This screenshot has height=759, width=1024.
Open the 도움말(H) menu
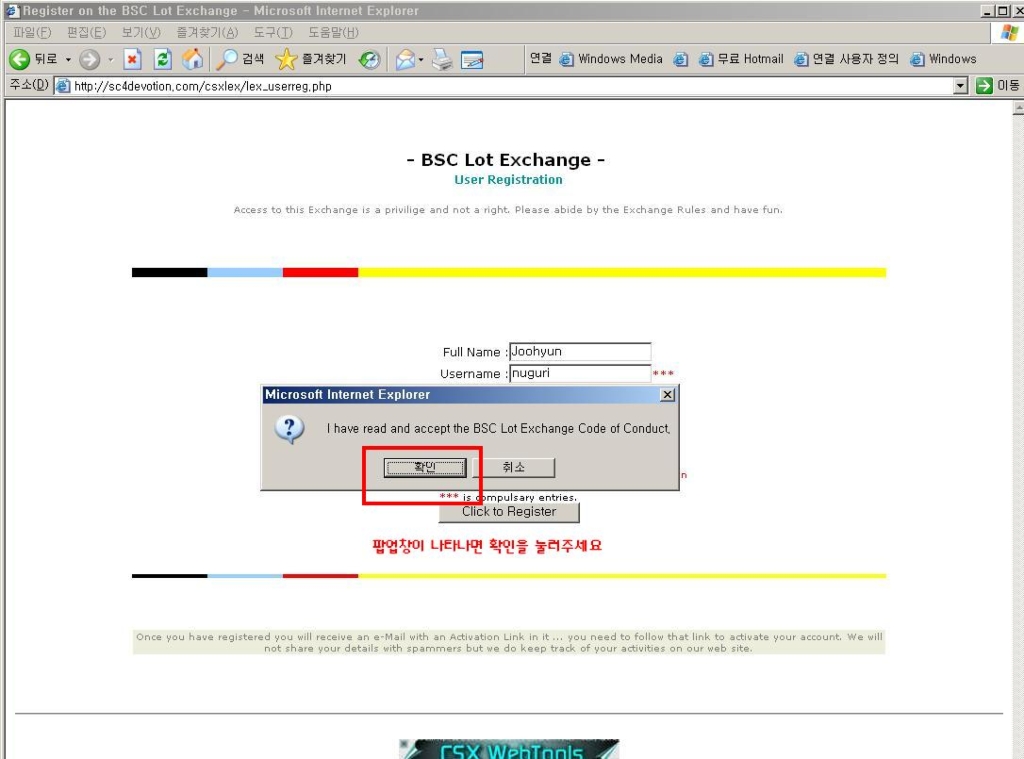333,32
